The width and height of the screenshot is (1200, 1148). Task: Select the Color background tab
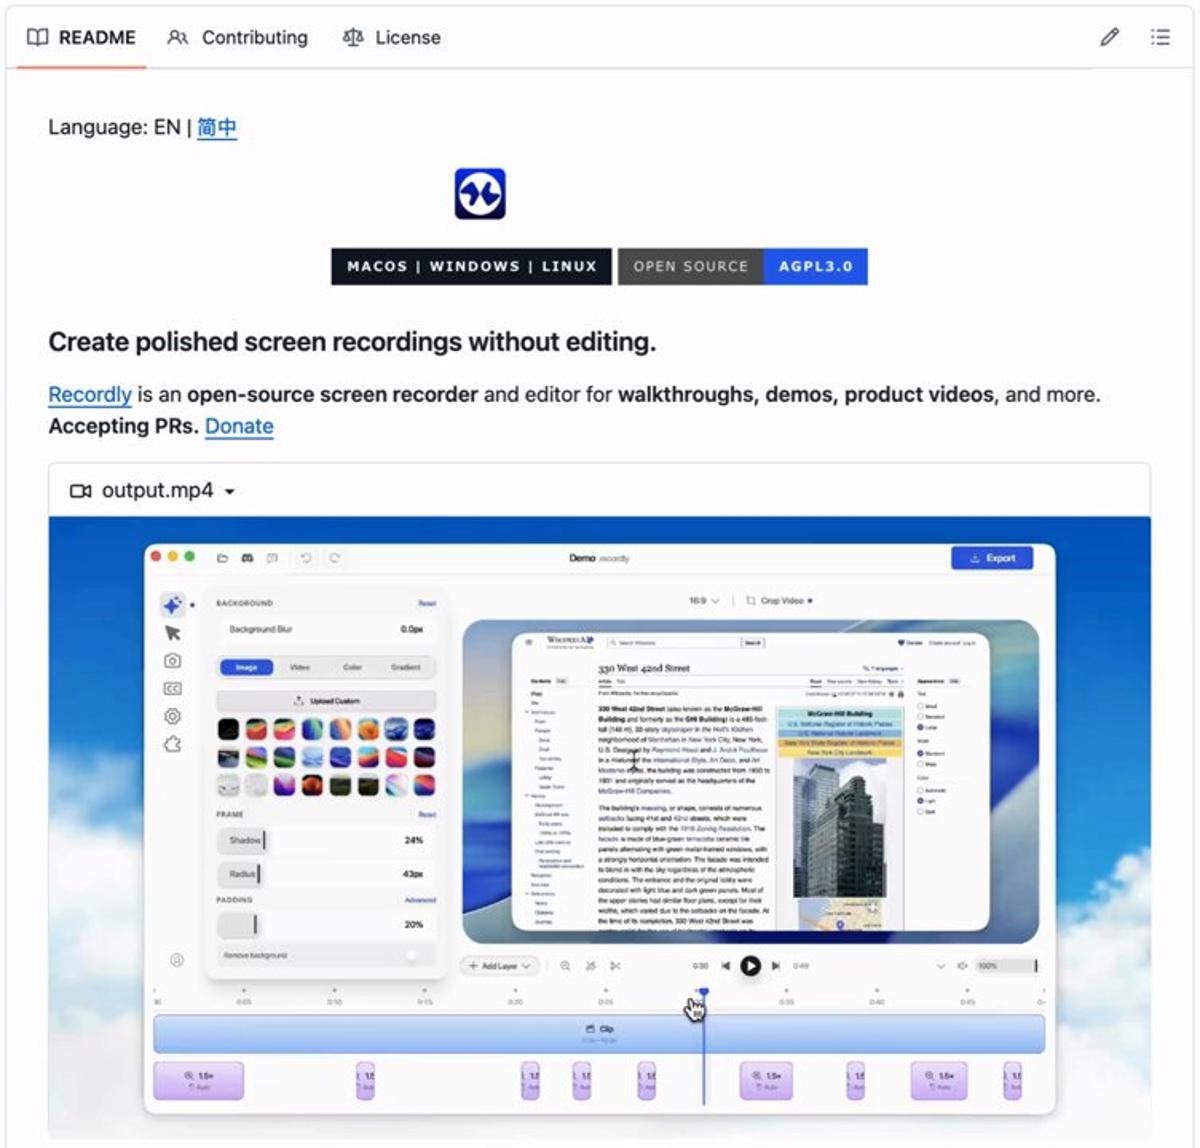click(x=352, y=667)
